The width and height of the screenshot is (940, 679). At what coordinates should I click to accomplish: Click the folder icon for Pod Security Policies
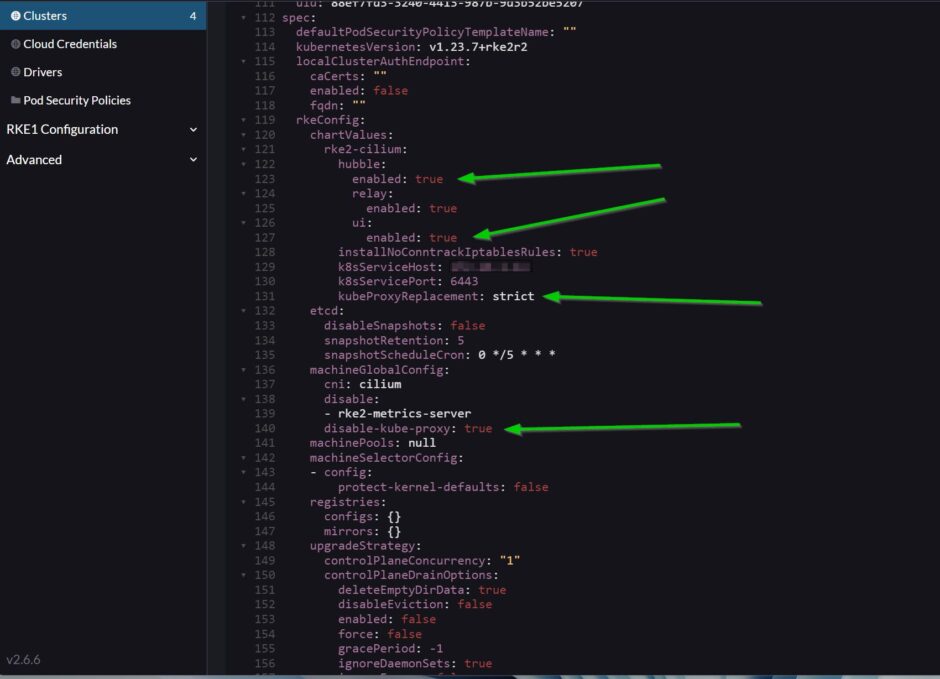pyautogui.click(x=15, y=100)
